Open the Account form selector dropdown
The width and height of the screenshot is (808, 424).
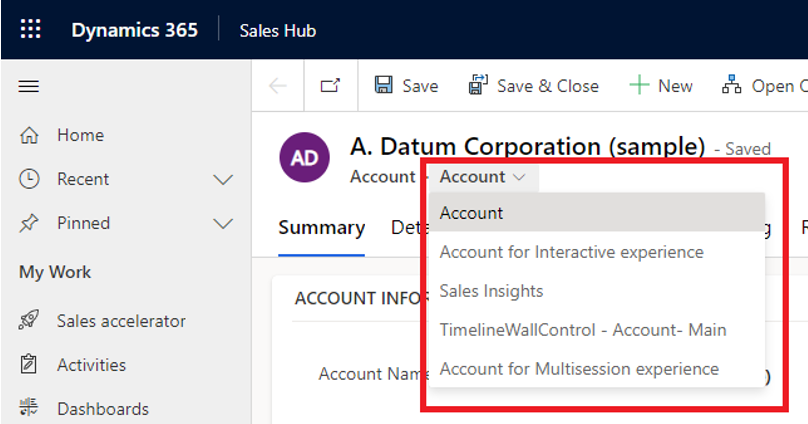(483, 177)
